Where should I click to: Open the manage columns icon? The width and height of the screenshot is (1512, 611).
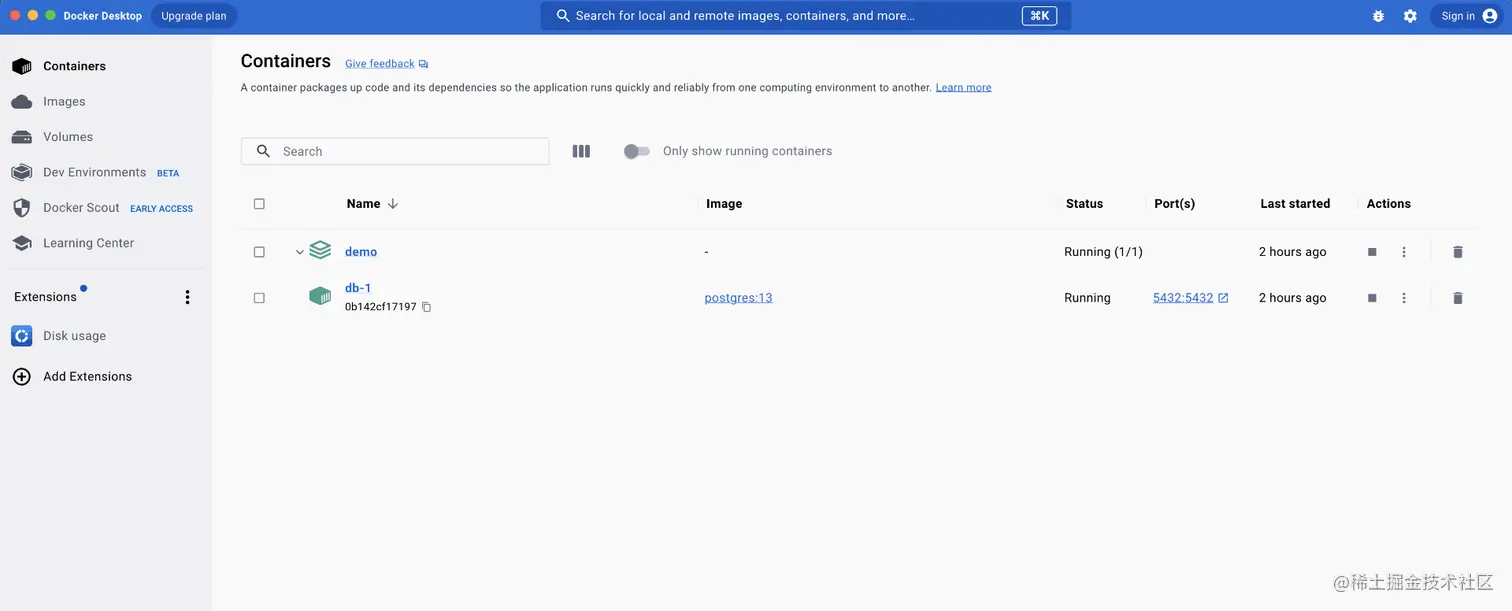[x=581, y=151]
